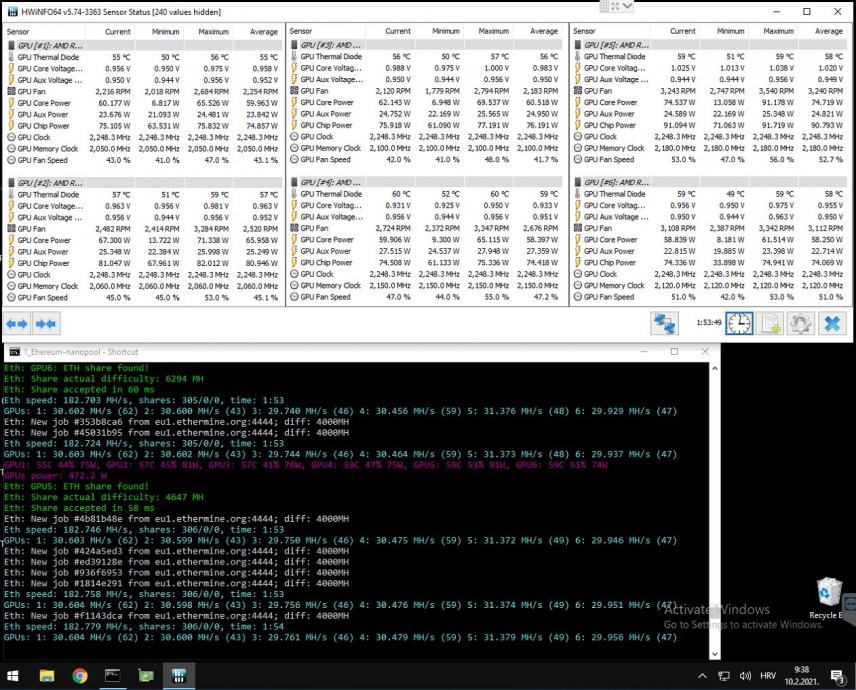Click the 'GPUs power: 472.2 W' console line

pos(56,475)
